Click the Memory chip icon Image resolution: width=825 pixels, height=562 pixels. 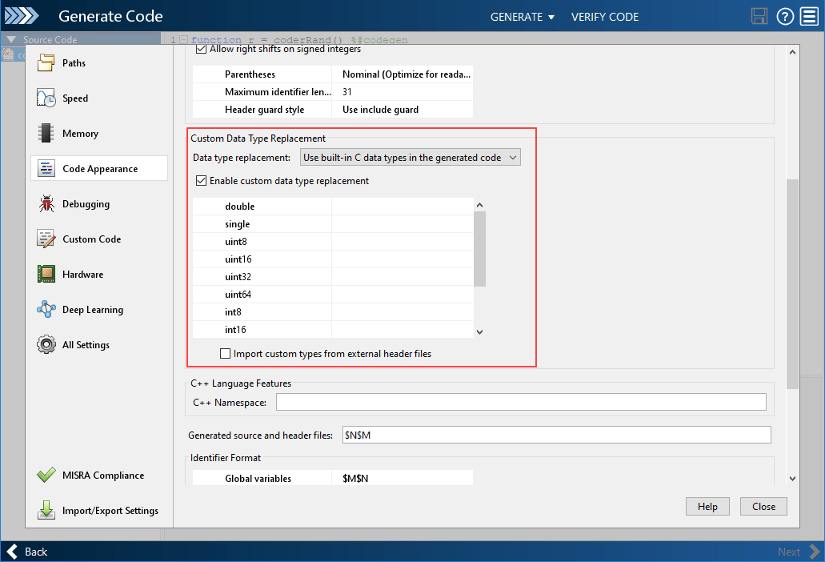click(46, 133)
